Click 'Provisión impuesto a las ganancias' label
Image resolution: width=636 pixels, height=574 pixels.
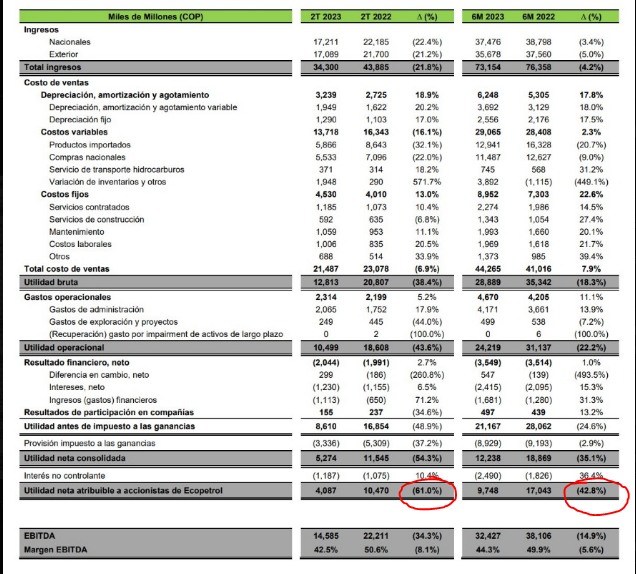(x=90, y=443)
